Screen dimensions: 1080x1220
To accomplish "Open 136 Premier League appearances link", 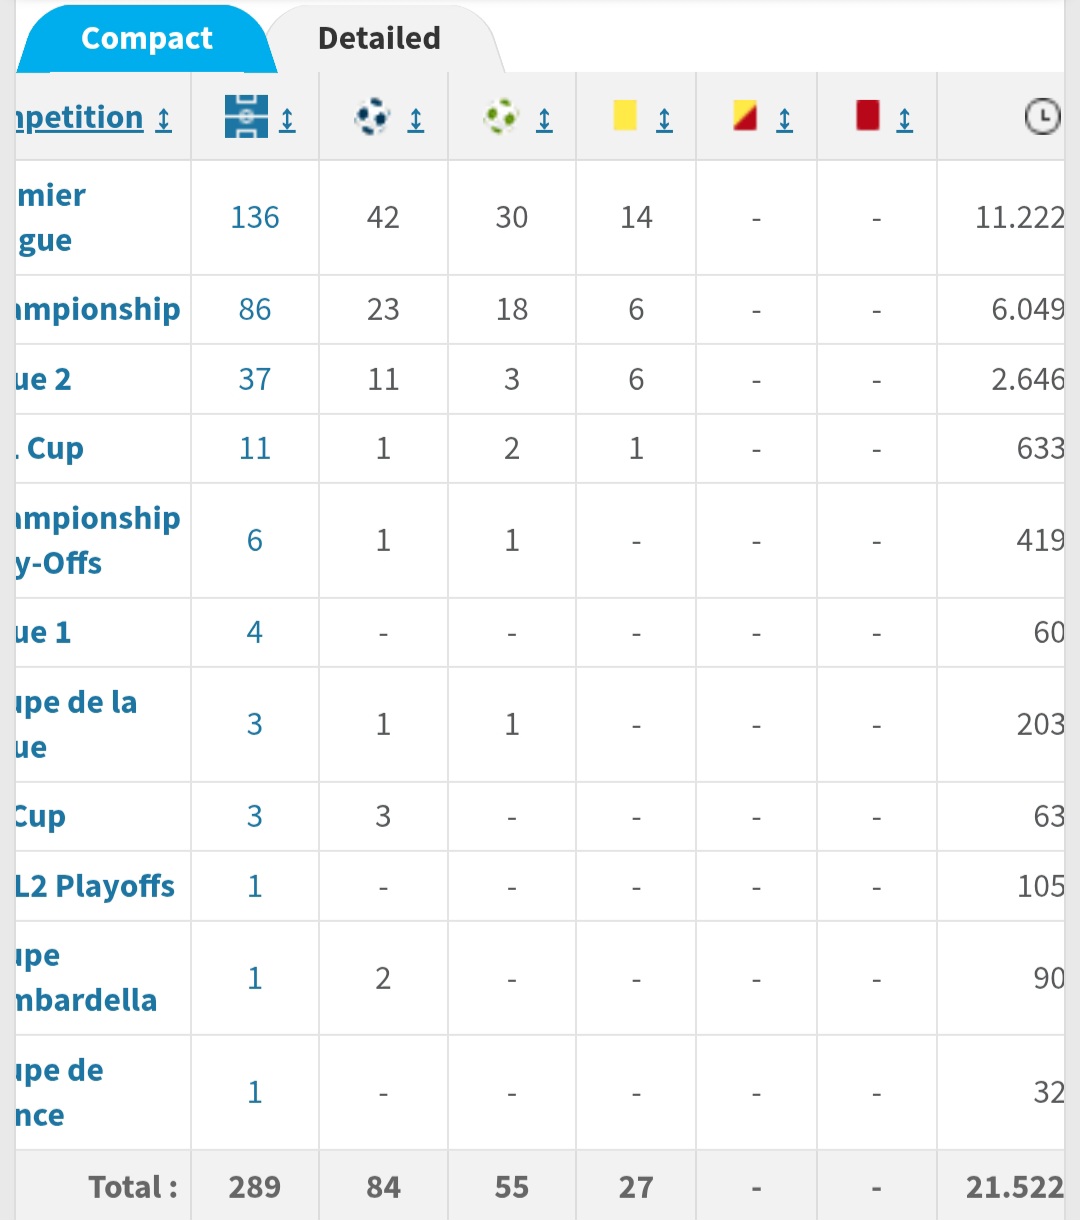I will (255, 217).
